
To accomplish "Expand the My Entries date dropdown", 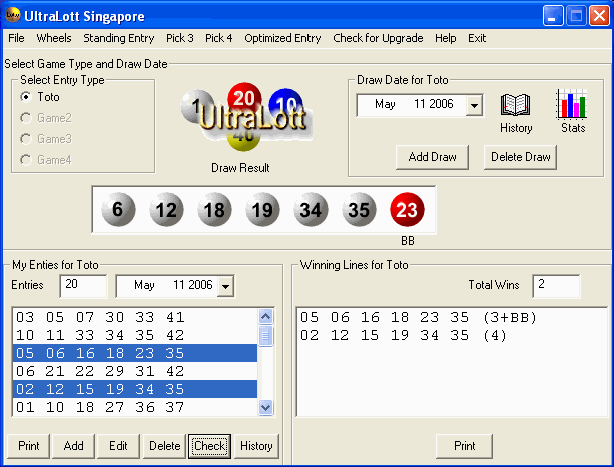I will coord(226,286).
